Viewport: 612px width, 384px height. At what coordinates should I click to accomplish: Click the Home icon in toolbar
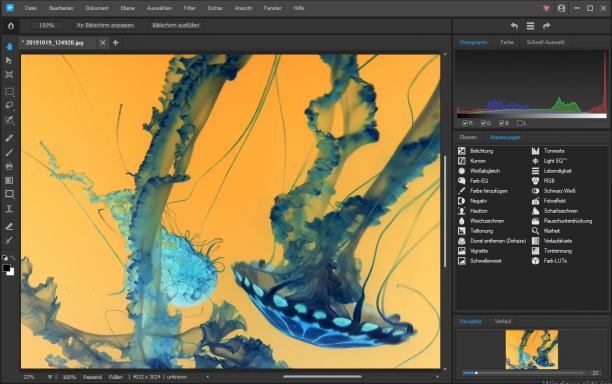click(x=11, y=26)
